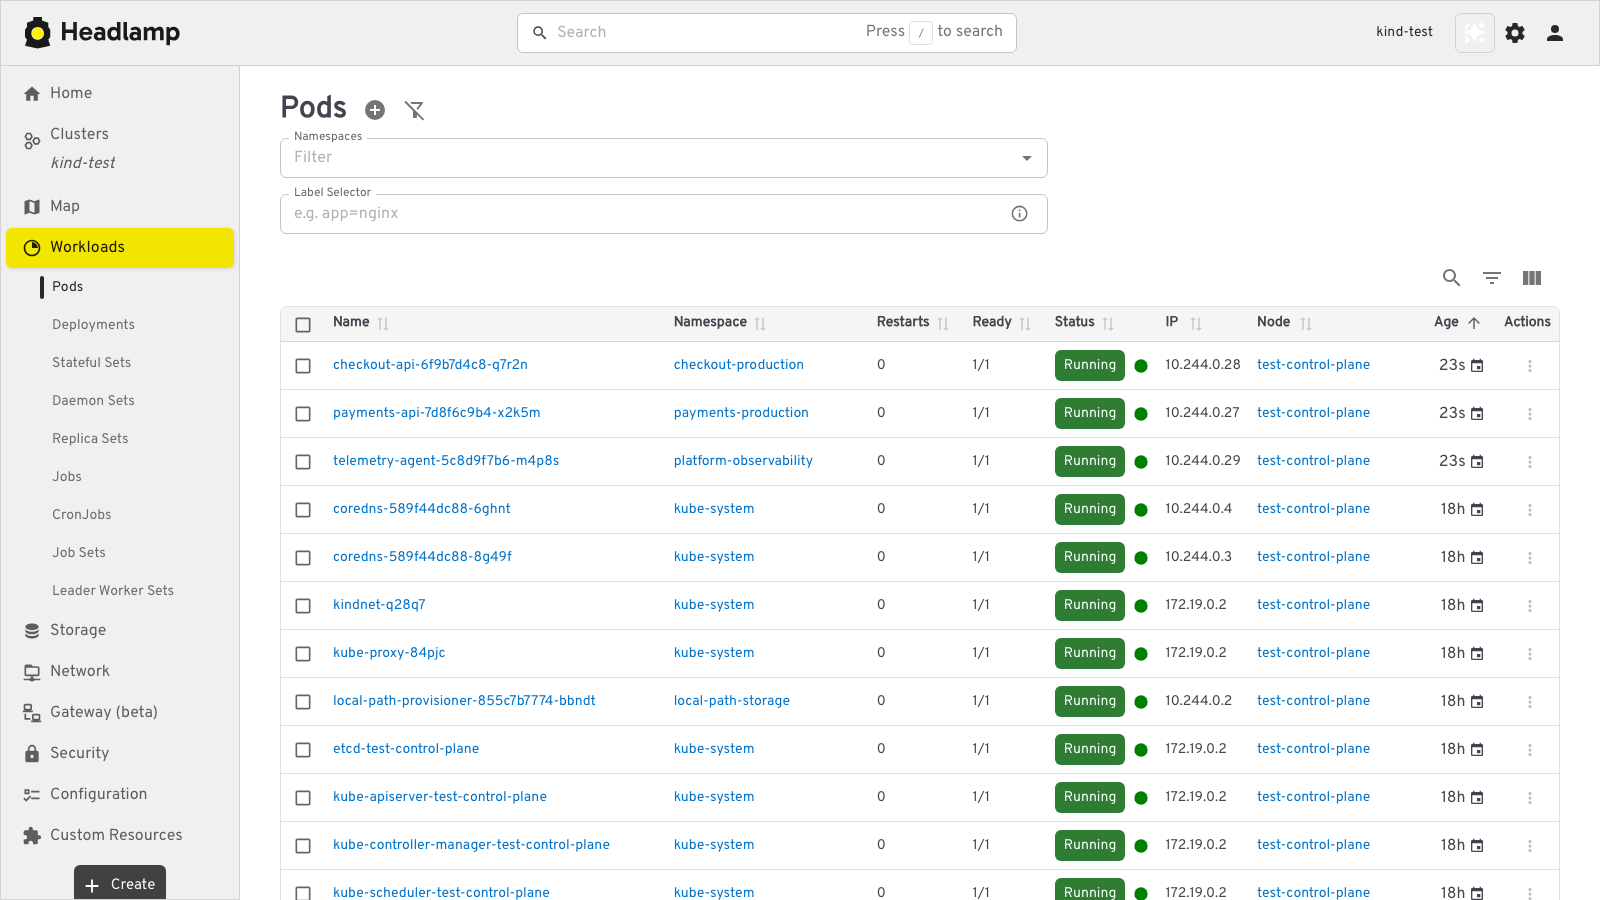Click the add Pod plus icon
This screenshot has height=900, width=1600.
click(x=375, y=110)
